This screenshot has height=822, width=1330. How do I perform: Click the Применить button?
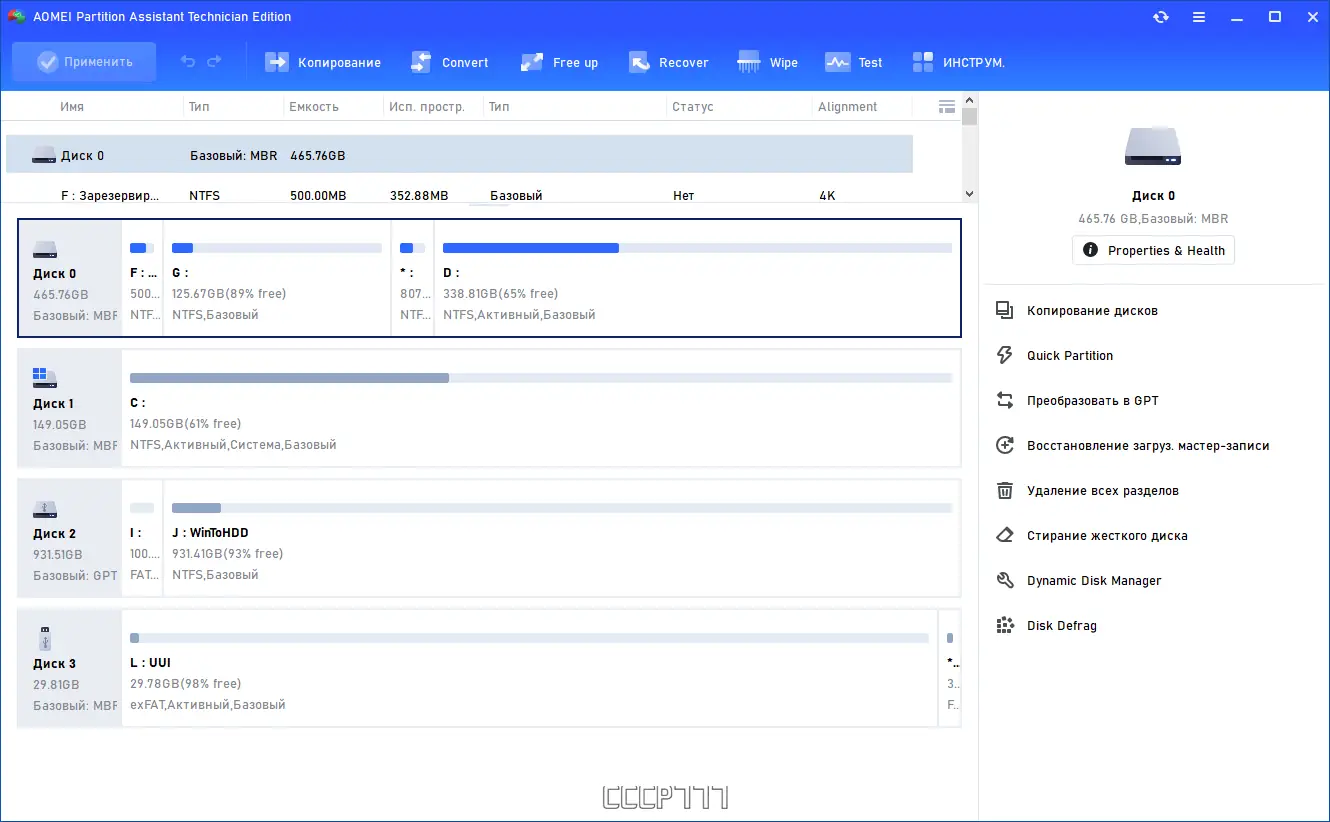(84, 61)
